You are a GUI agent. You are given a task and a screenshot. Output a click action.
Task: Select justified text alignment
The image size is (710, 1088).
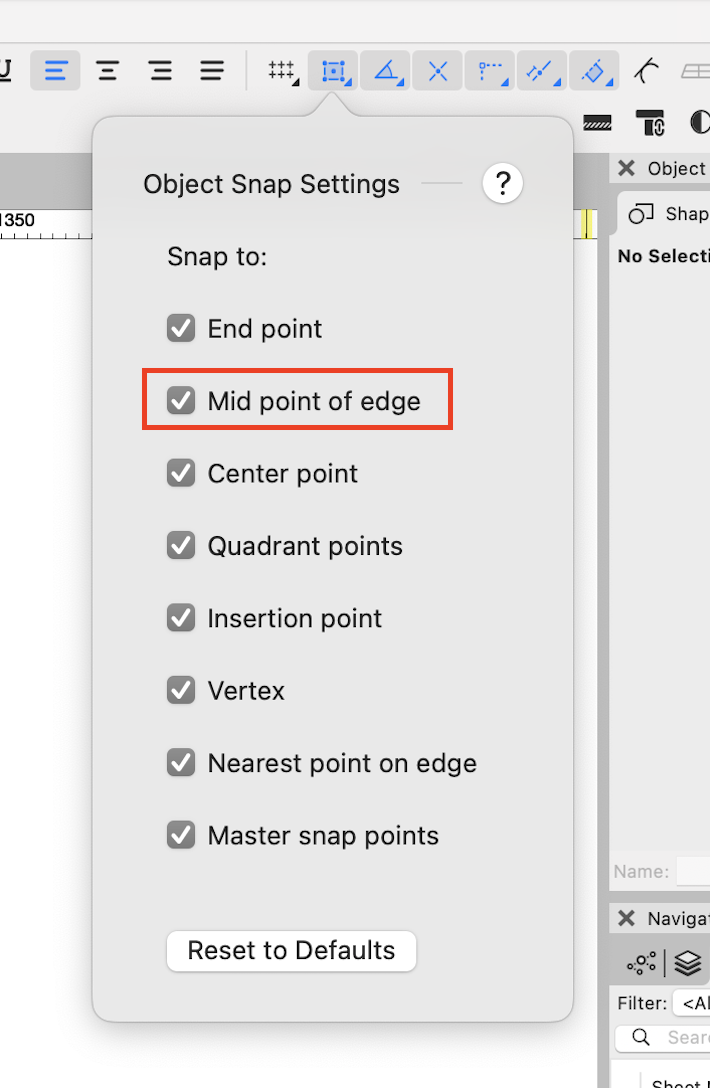click(212, 71)
